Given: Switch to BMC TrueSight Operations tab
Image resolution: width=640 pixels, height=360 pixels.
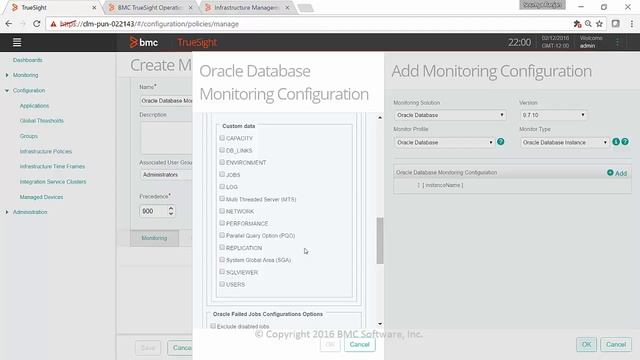Looking at the screenshot, I should pyautogui.click(x=149, y=7).
